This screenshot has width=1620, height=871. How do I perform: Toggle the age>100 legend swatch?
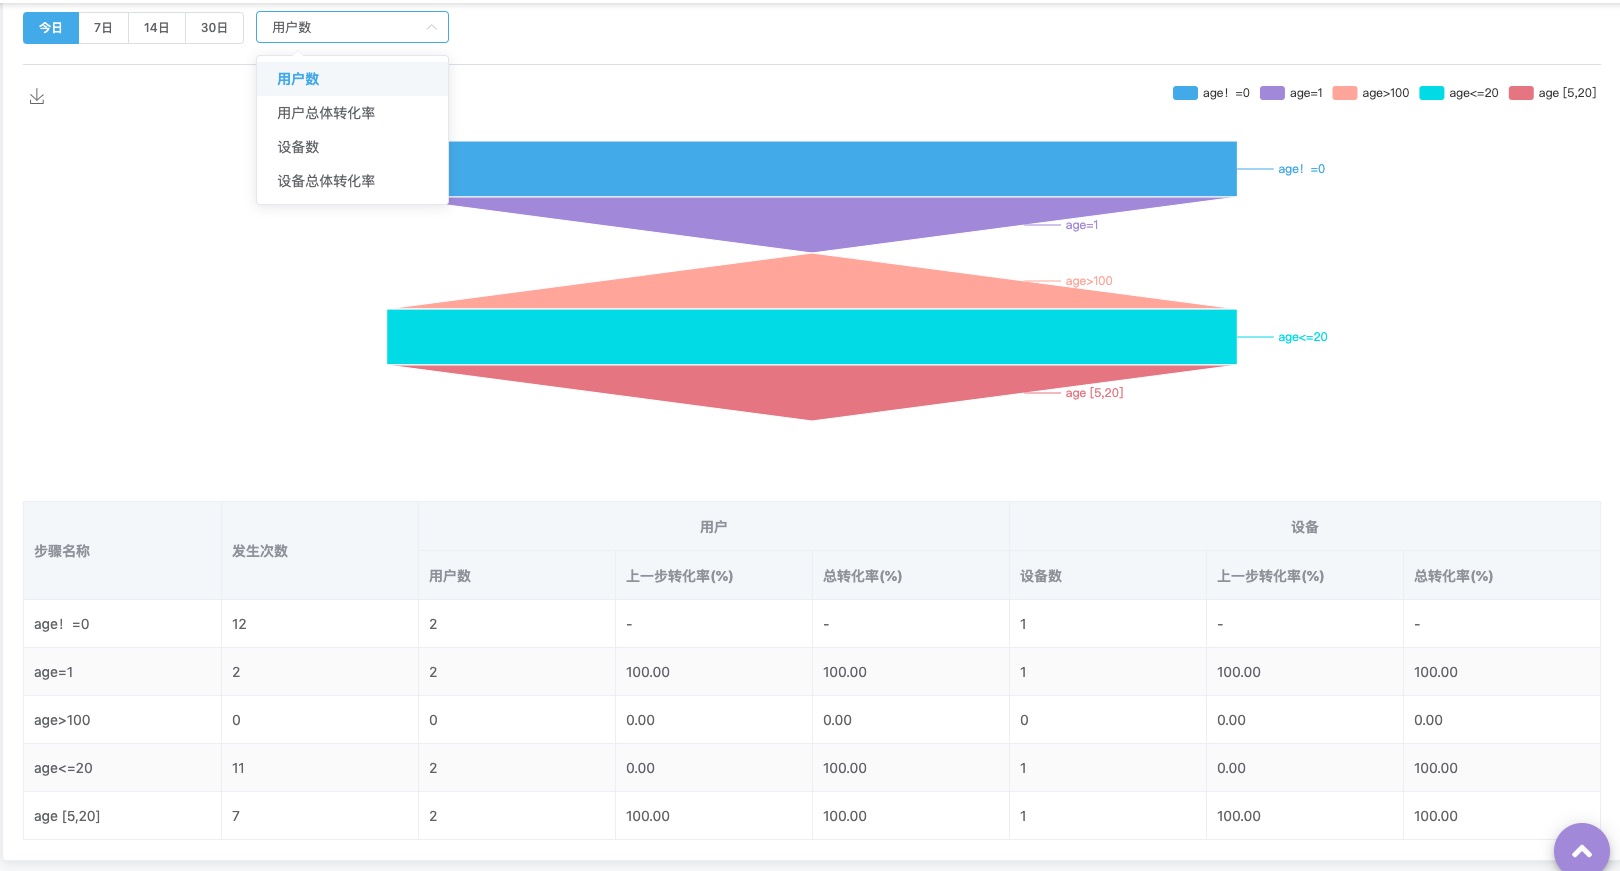tap(1345, 93)
